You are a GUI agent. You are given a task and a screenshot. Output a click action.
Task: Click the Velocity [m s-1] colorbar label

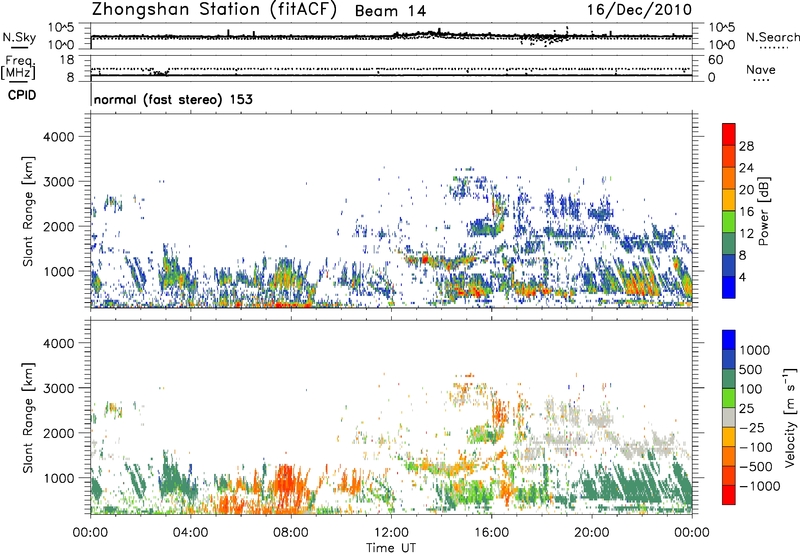(790, 417)
